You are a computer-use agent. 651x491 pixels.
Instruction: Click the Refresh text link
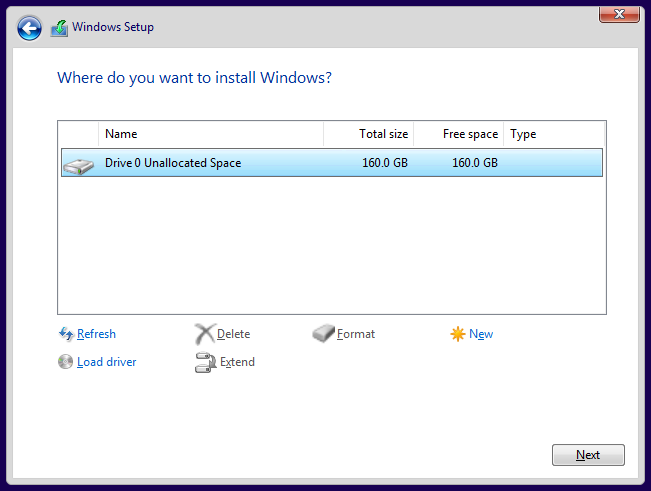(96, 334)
